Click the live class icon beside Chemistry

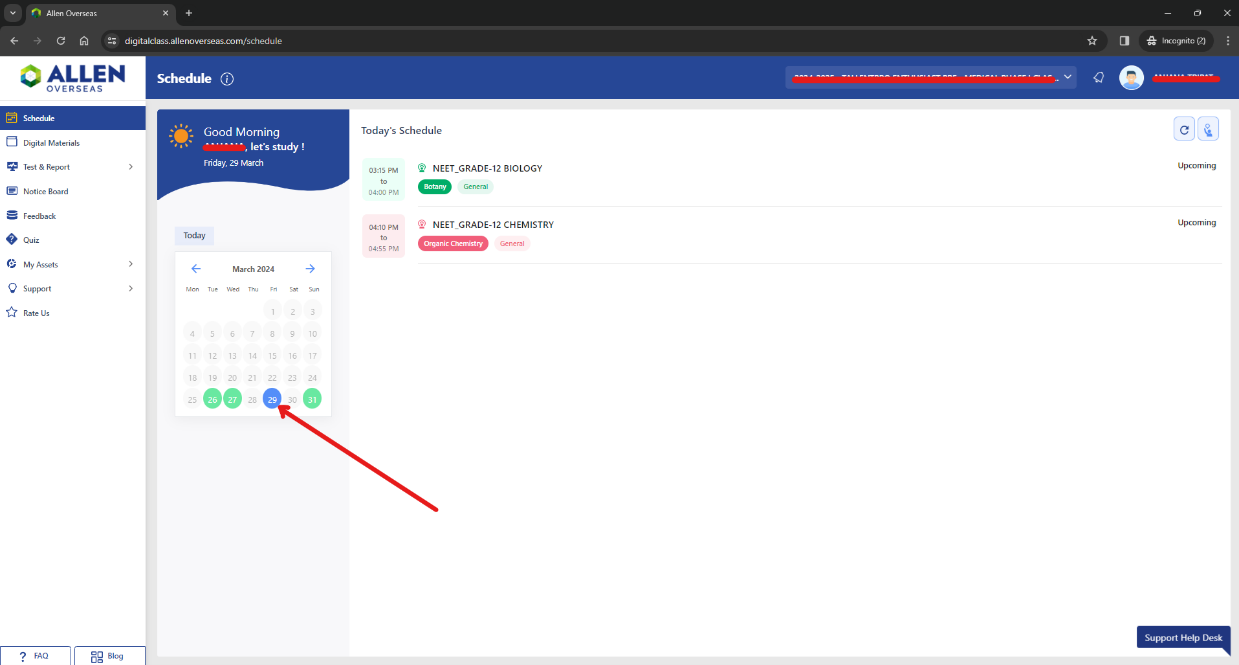pos(422,225)
